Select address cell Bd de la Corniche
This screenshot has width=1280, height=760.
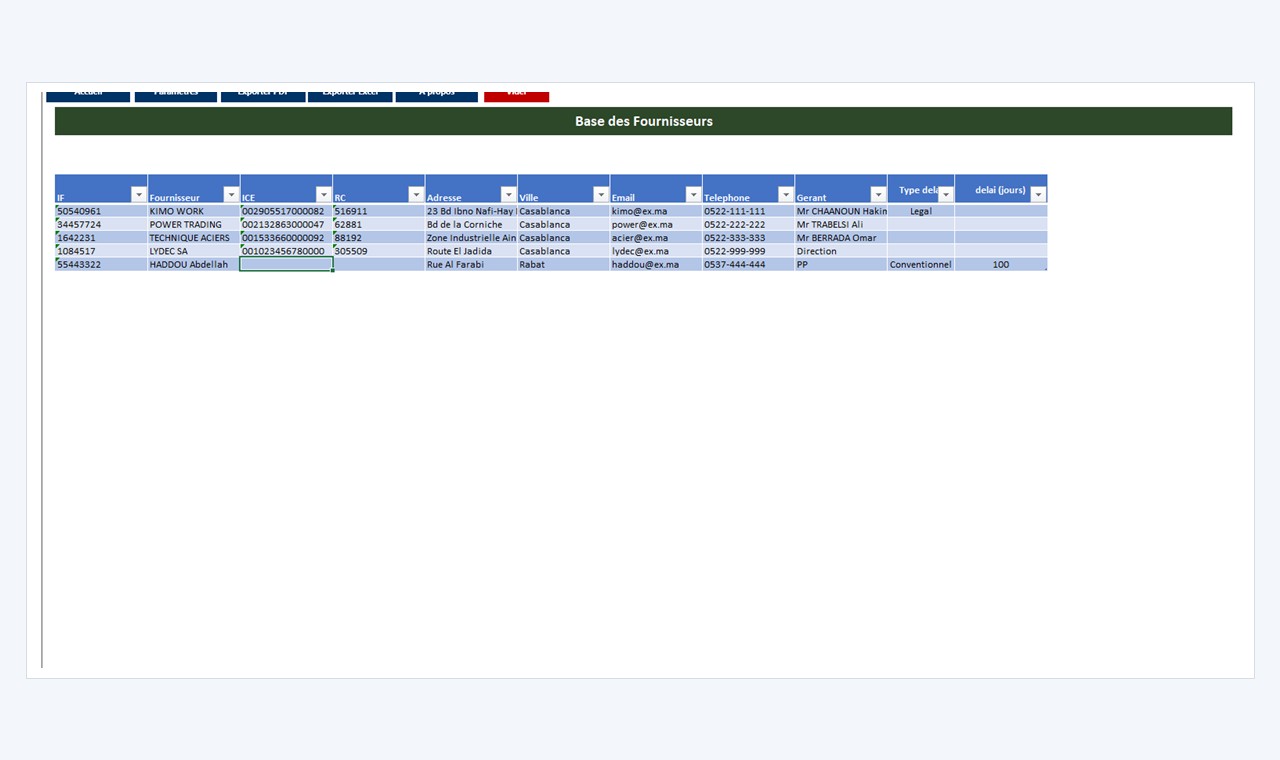[x=471, y=224]
